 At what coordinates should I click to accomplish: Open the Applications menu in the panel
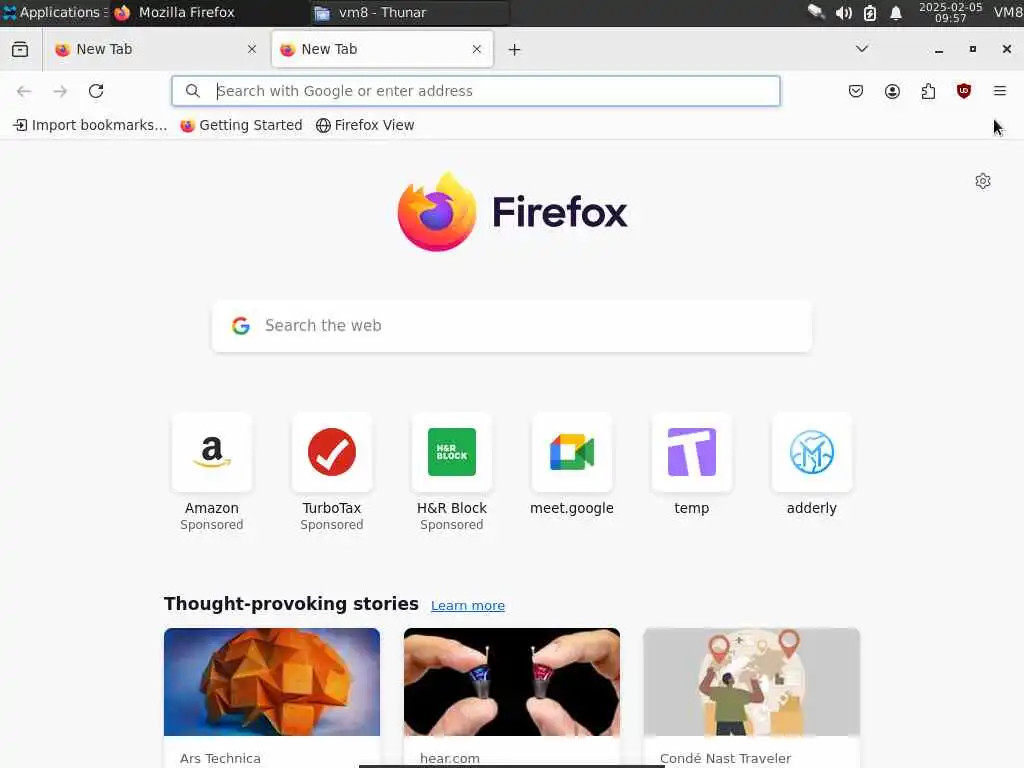55,12
